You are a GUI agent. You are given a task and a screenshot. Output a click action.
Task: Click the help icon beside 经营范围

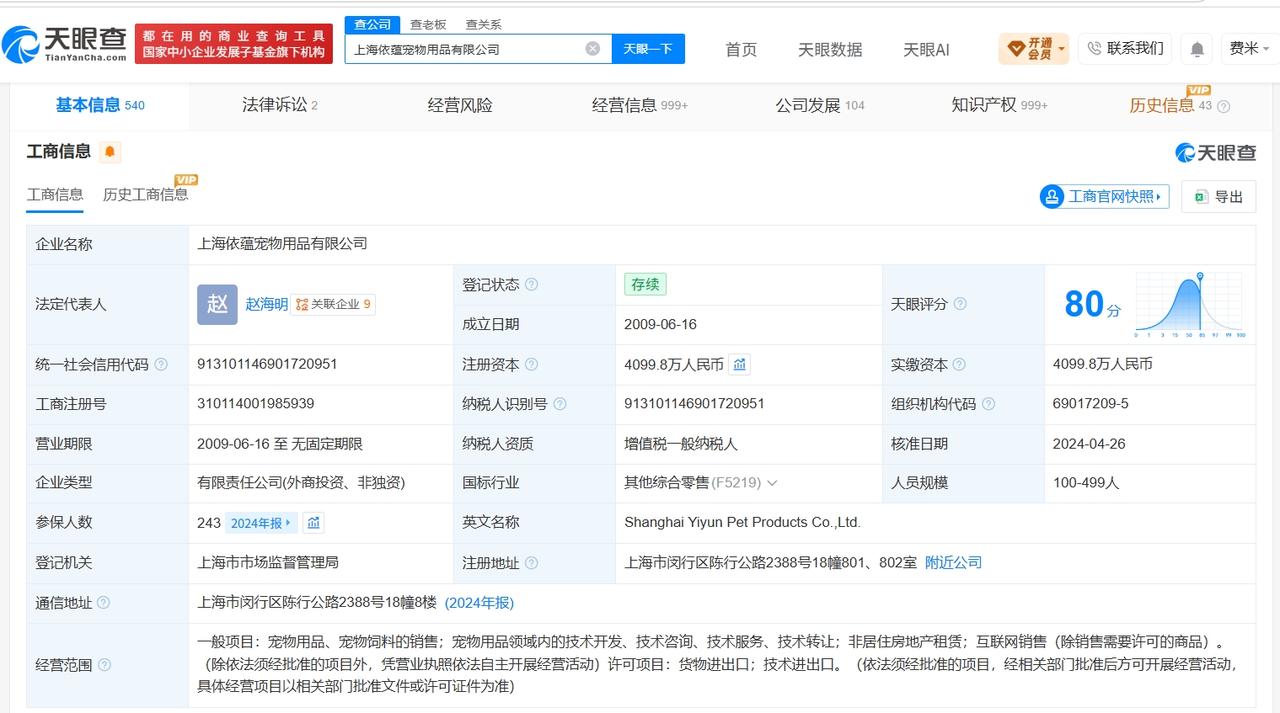tap(104, 665)
